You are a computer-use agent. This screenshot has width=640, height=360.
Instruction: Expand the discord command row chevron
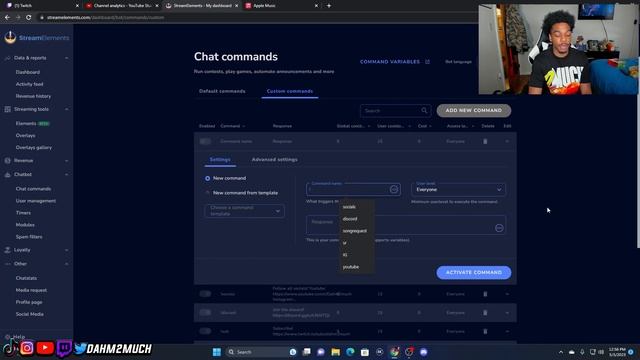(507, 313)
